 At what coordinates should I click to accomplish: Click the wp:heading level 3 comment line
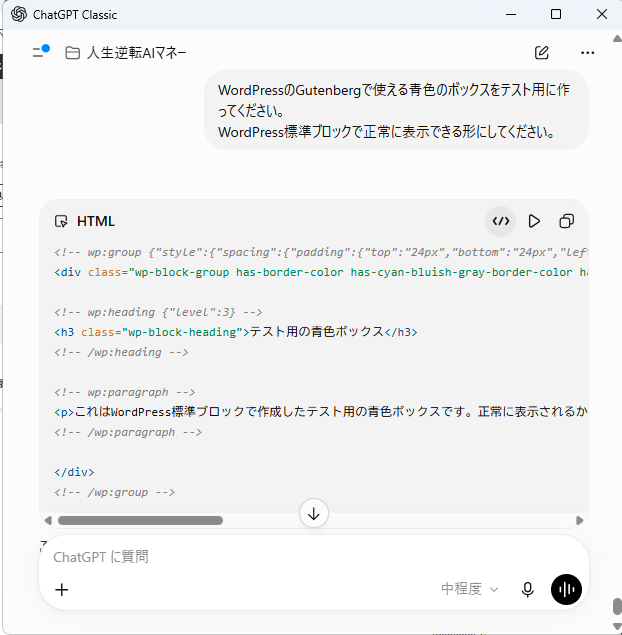tap(158, 312)
